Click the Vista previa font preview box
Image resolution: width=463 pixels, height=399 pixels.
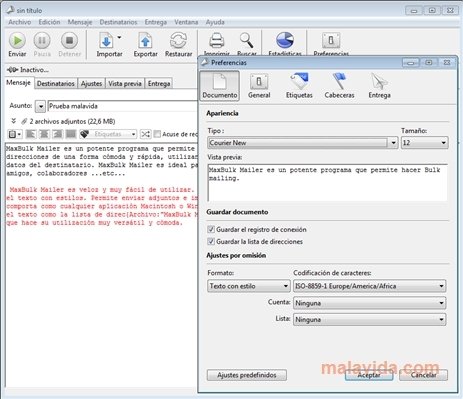tap(327, 182)
